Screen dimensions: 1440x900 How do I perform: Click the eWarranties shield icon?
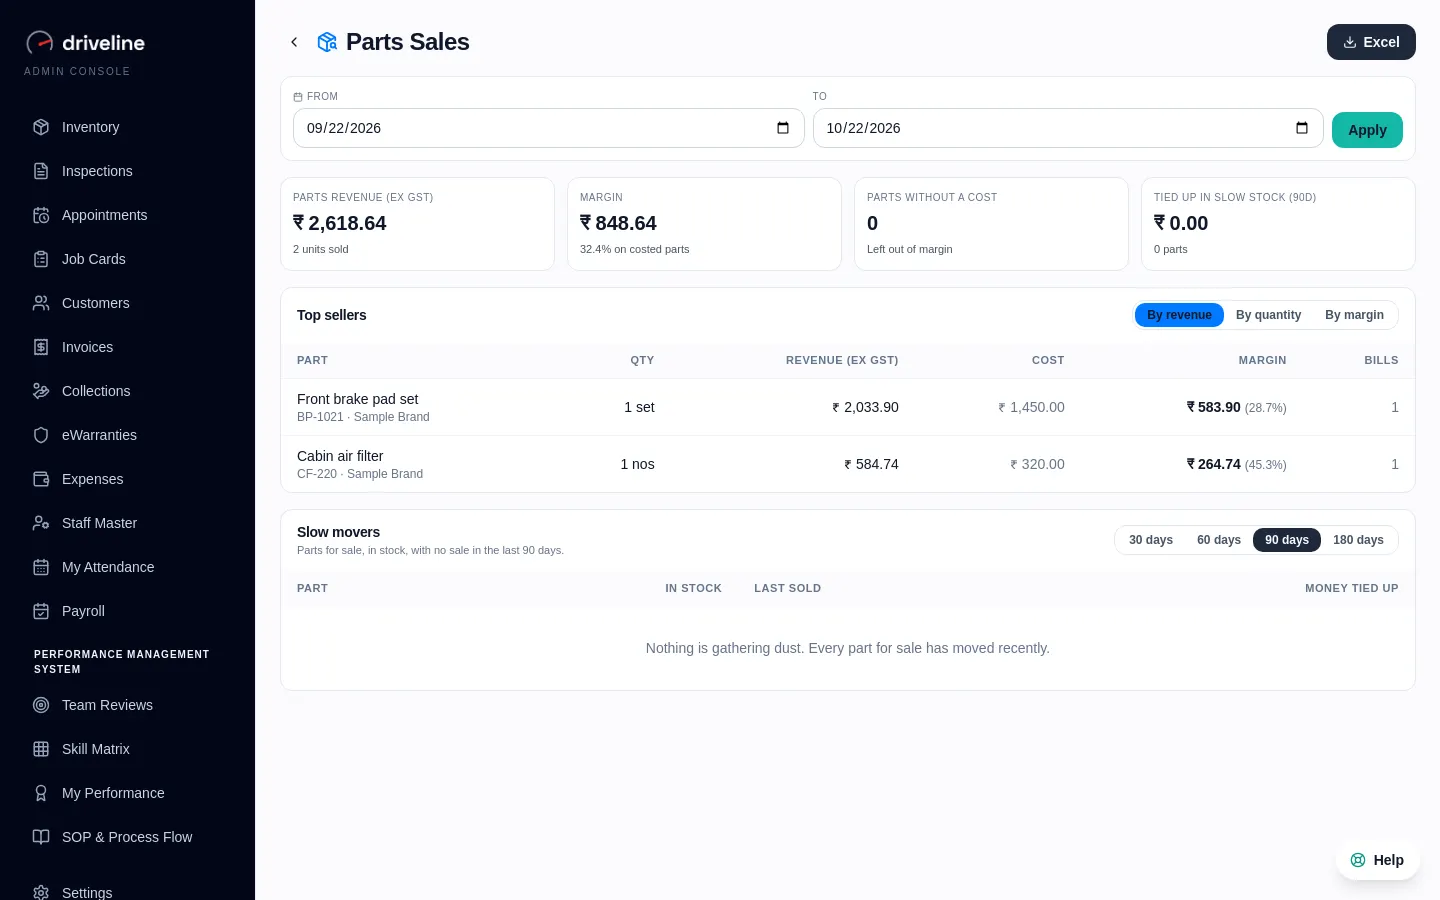[x=41, y=435]
